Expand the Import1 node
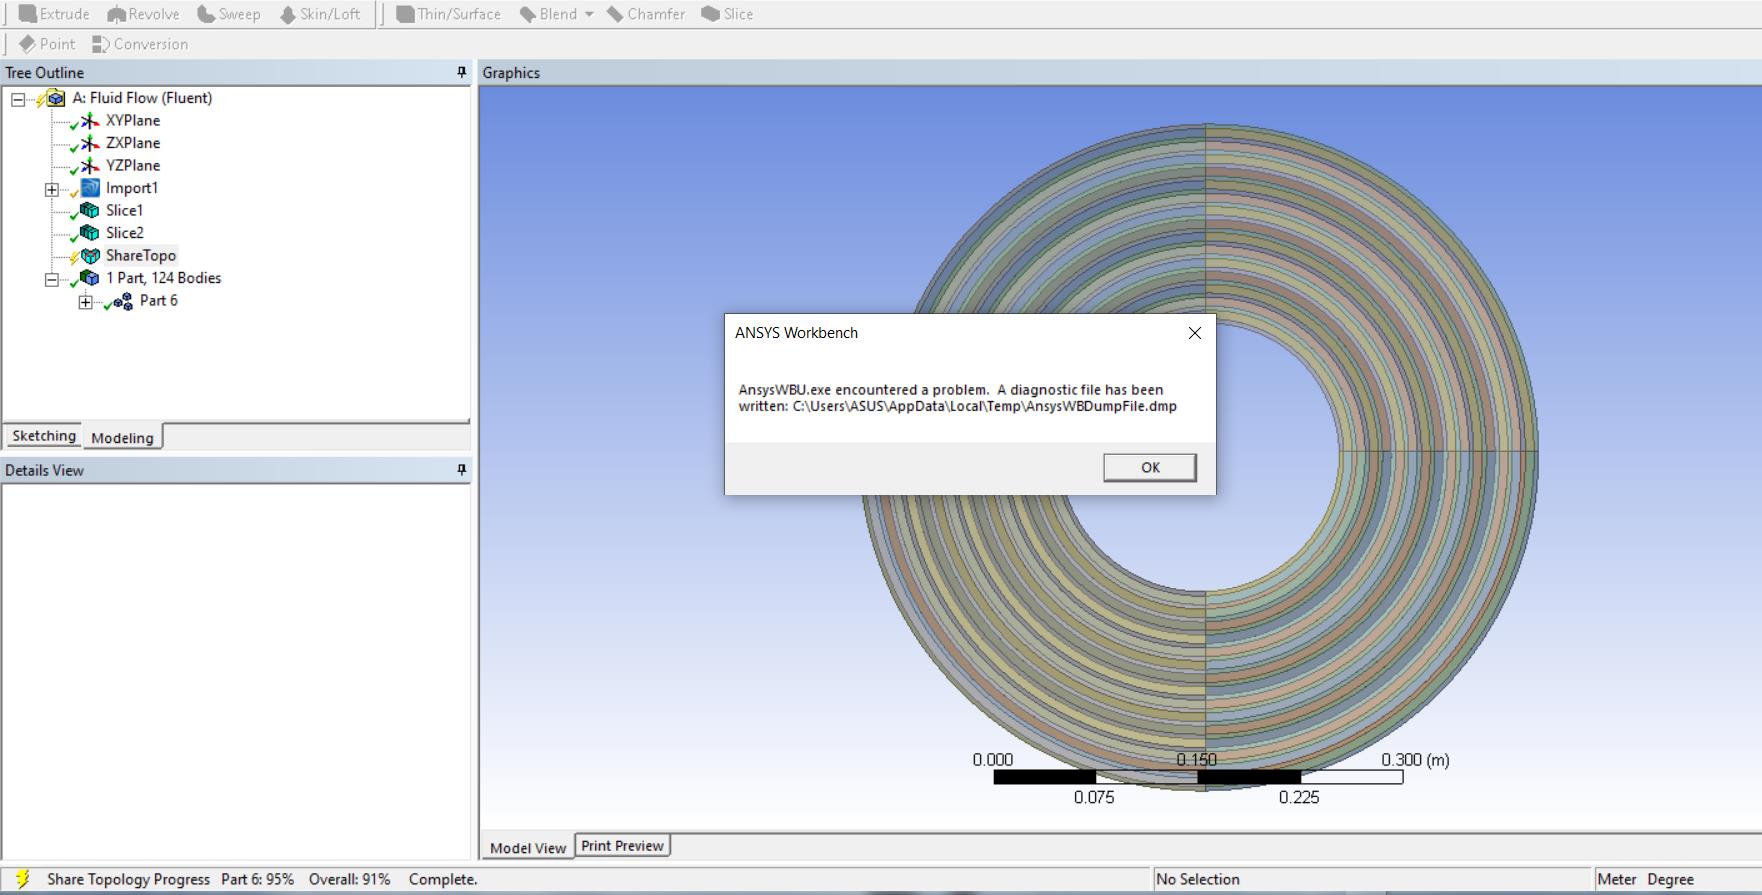1762x895 pixels. click(52, 189)
